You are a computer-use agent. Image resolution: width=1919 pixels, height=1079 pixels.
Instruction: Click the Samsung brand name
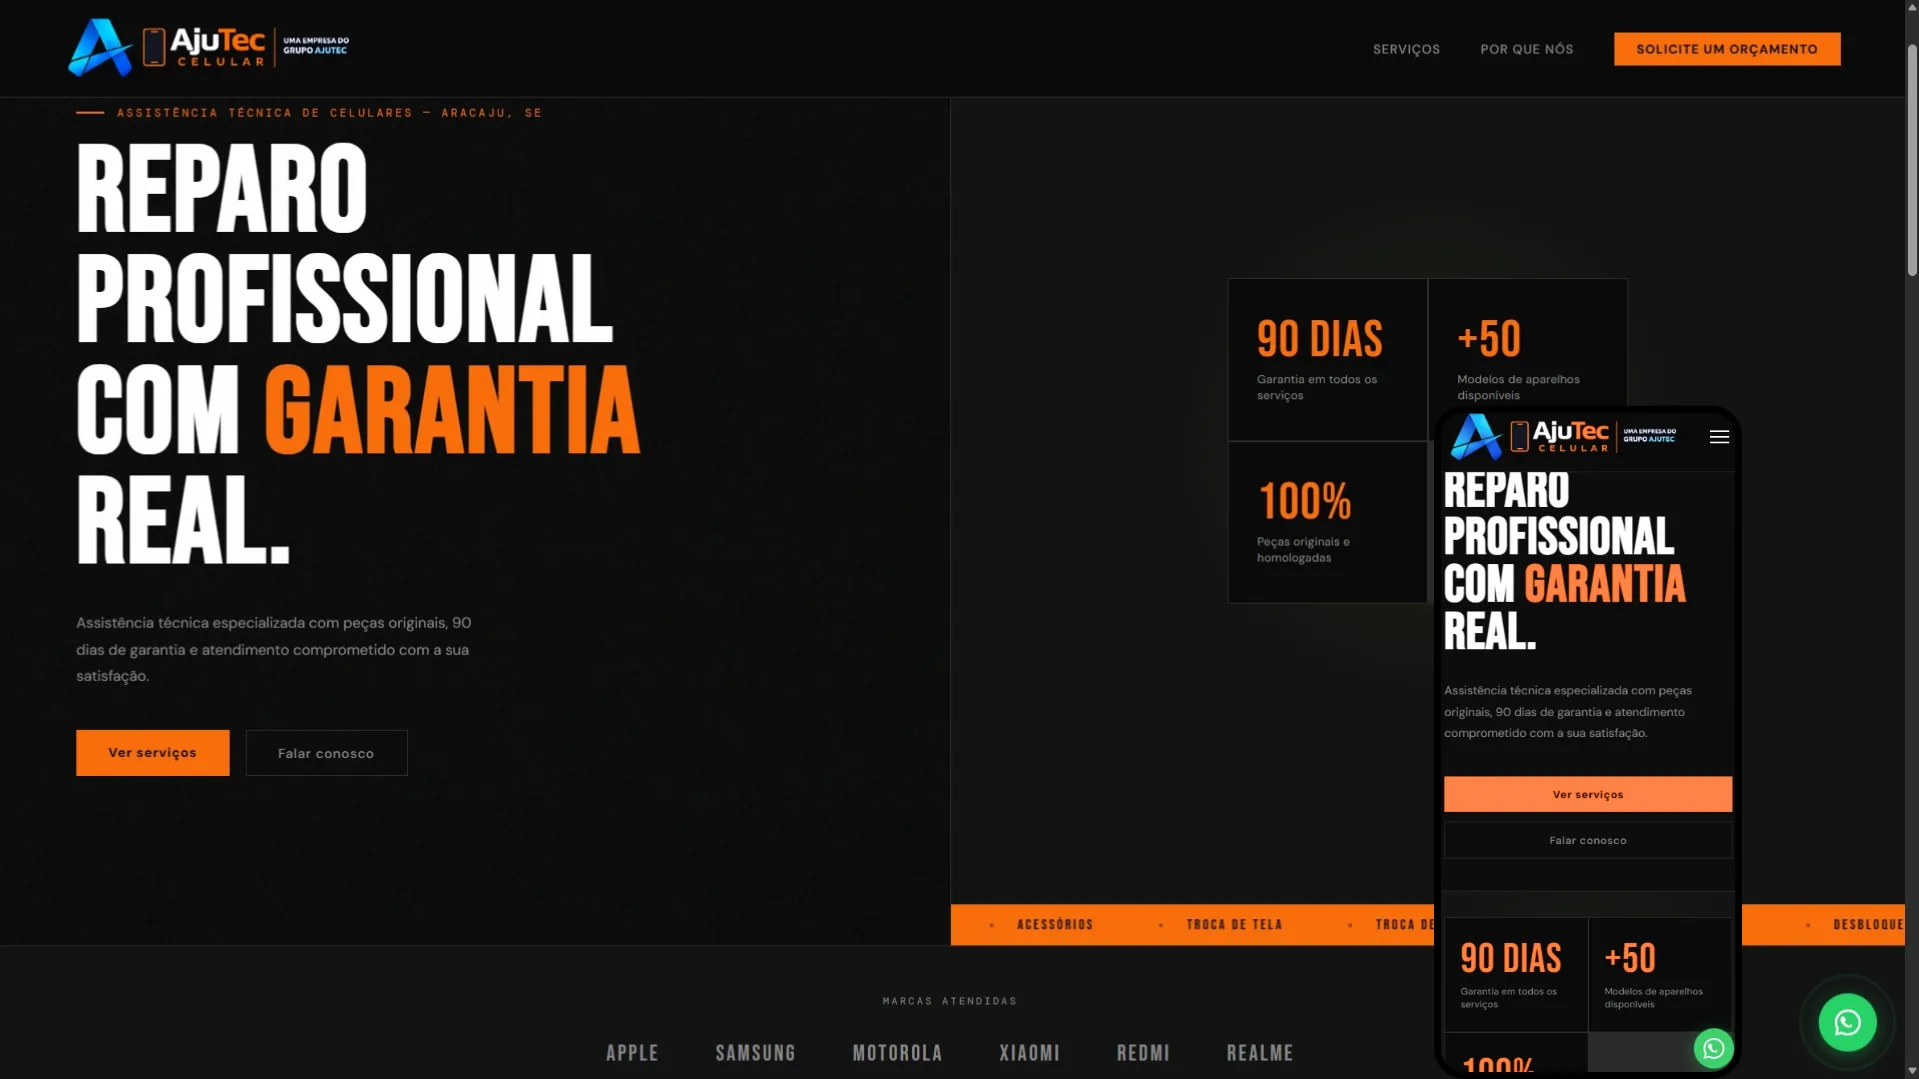click(x=755, y=1053)
